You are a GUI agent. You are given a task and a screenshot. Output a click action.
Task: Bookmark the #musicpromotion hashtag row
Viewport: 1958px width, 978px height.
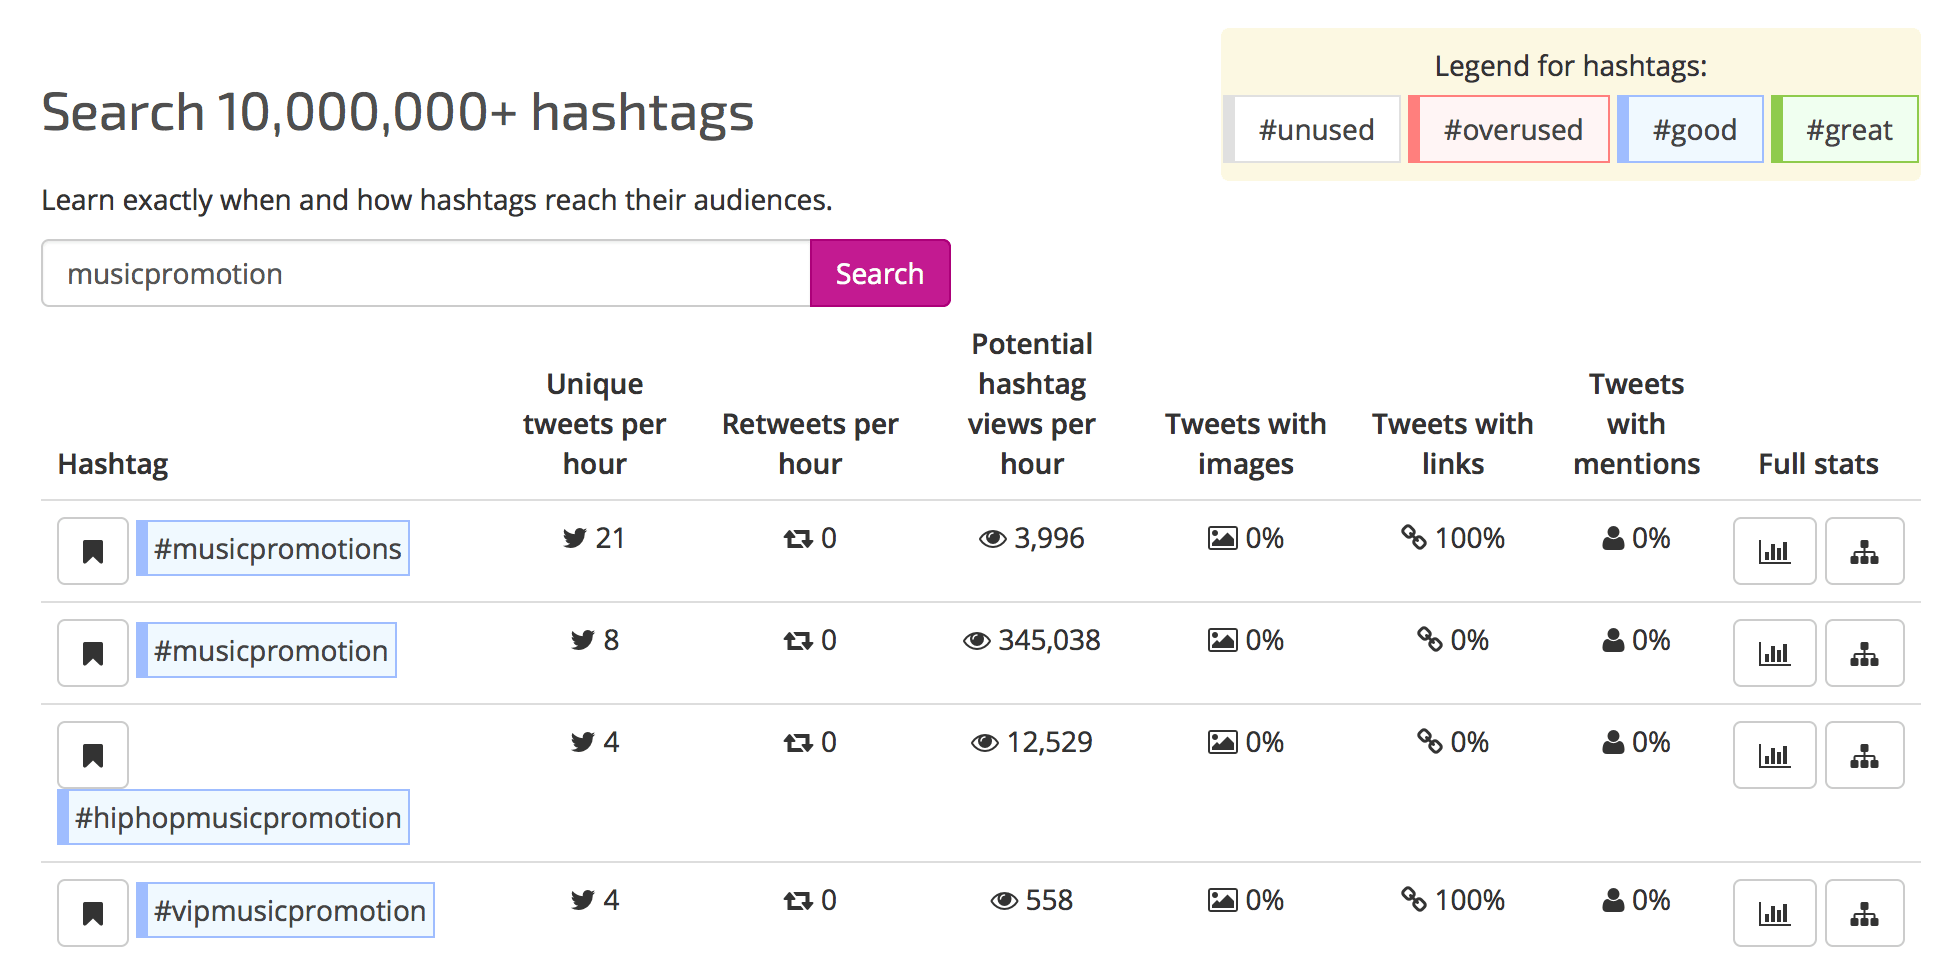(93, 653)
